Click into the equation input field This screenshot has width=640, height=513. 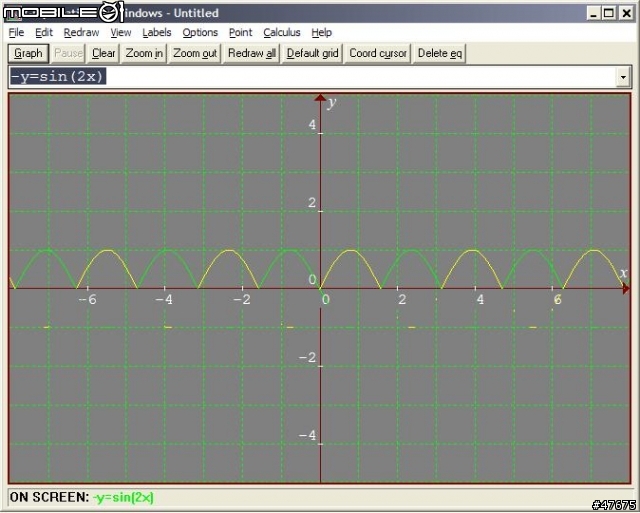(312, 77)
